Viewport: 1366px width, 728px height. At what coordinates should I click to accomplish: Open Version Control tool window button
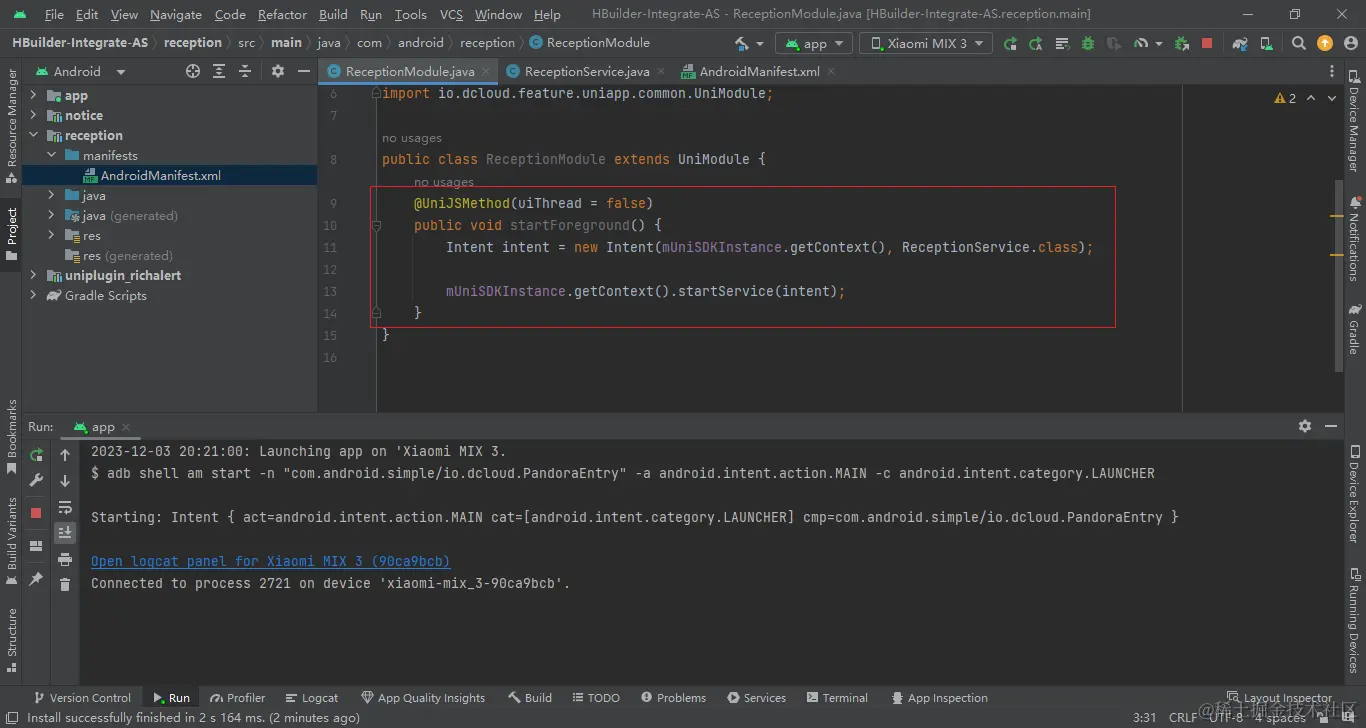(82, 698)
